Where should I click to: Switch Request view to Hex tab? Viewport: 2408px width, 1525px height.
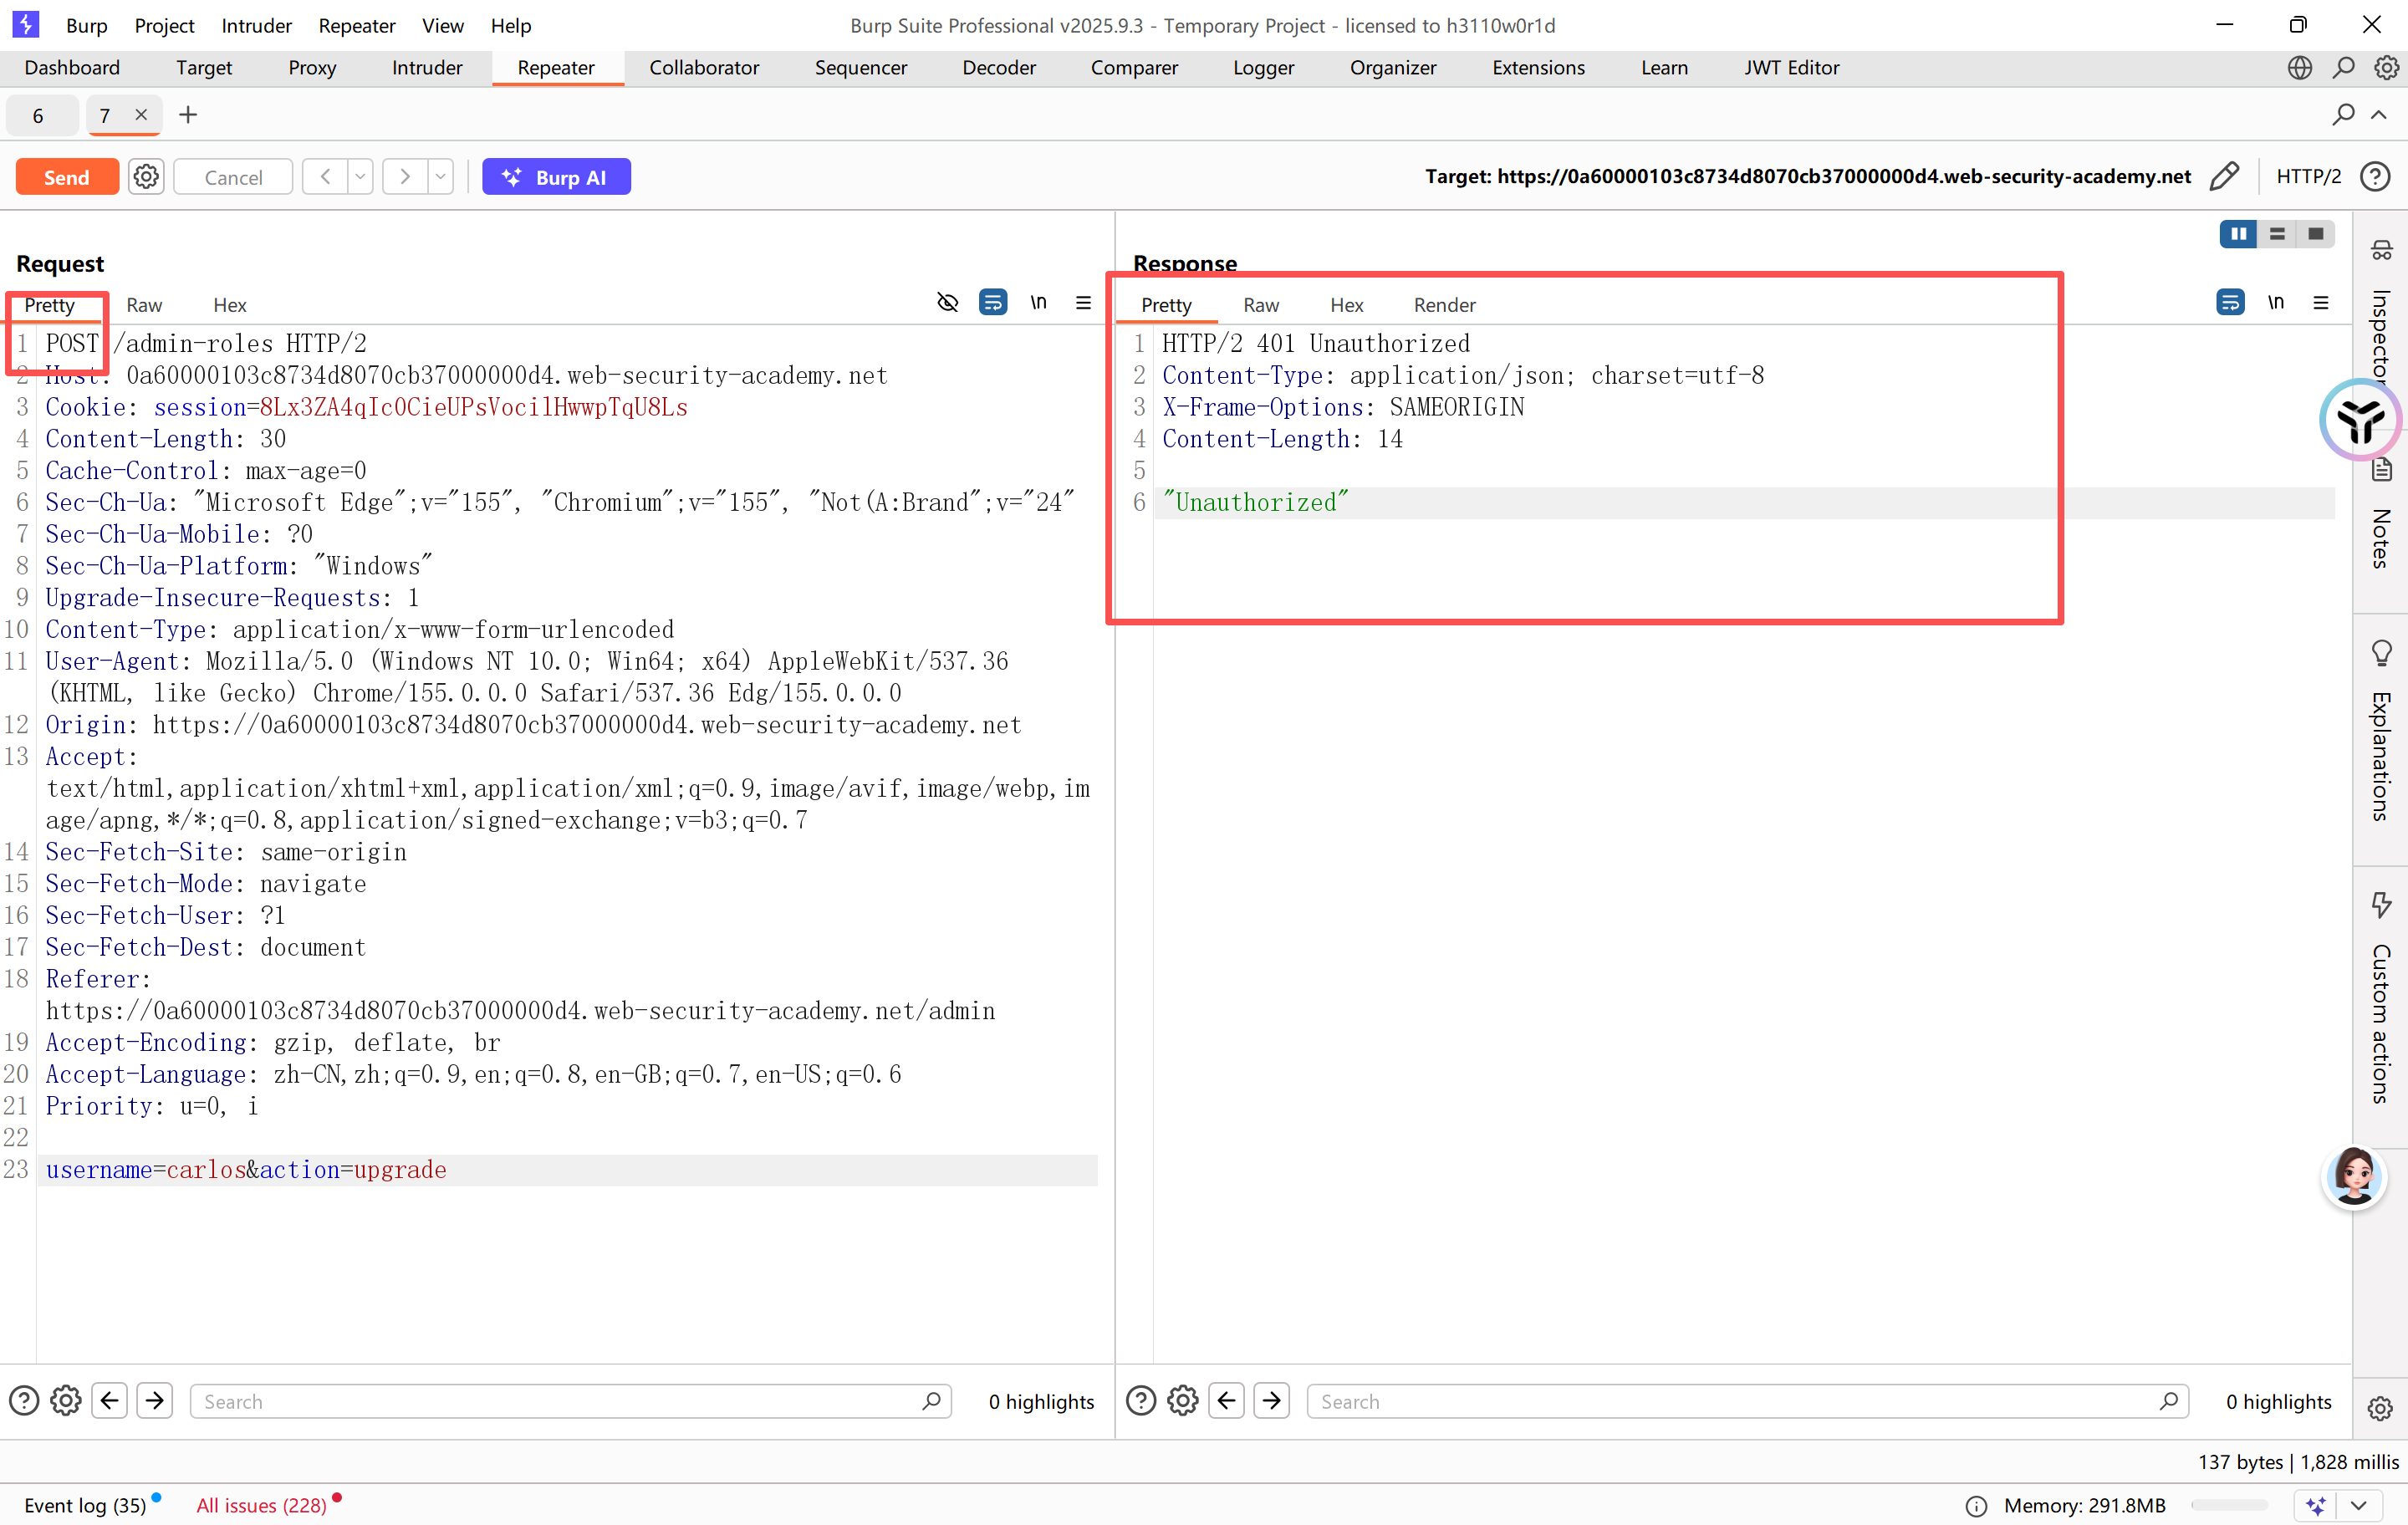(229, 305)
